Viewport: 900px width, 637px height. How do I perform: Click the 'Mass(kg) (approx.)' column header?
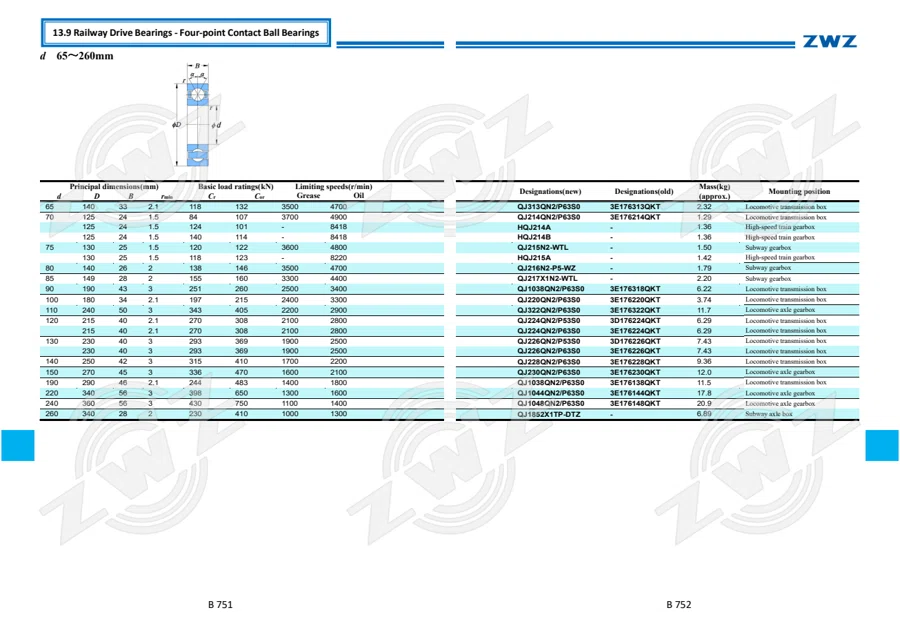714,191
